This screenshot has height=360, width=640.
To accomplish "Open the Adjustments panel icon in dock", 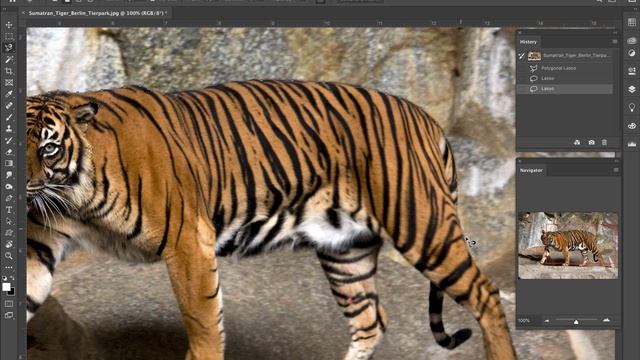I will pyautogui.click(x=632, y=53).
